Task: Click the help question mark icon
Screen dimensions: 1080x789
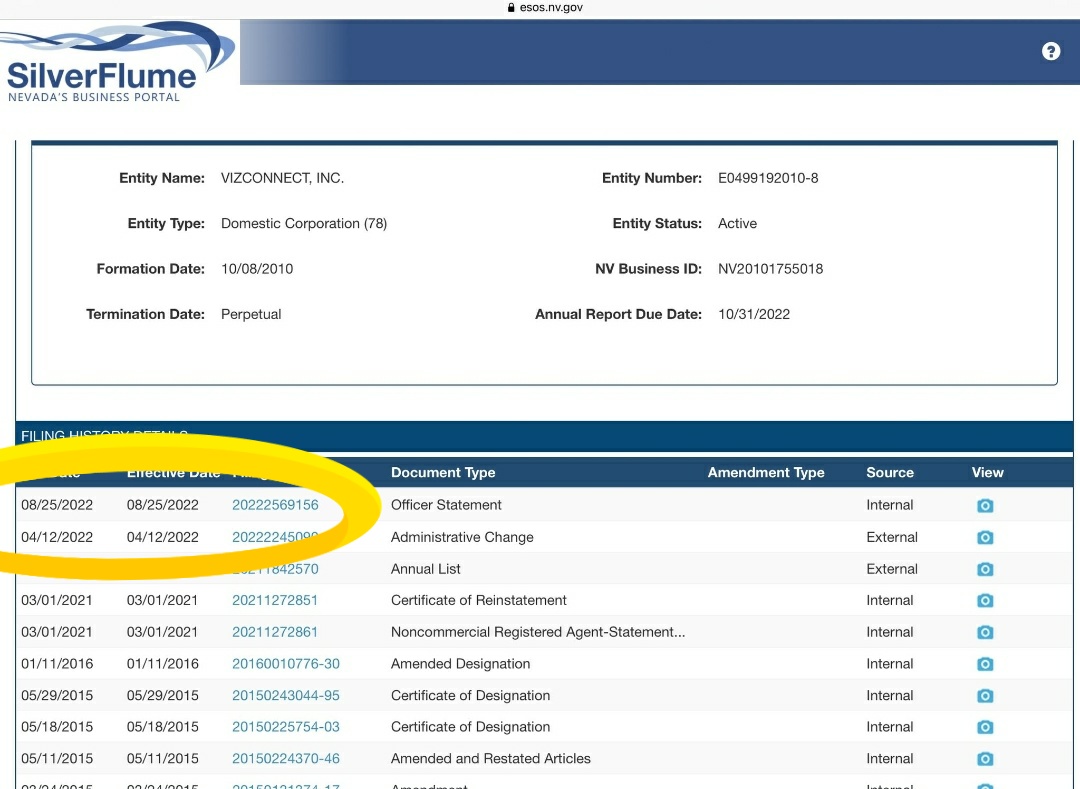Action: point(1050,52)
